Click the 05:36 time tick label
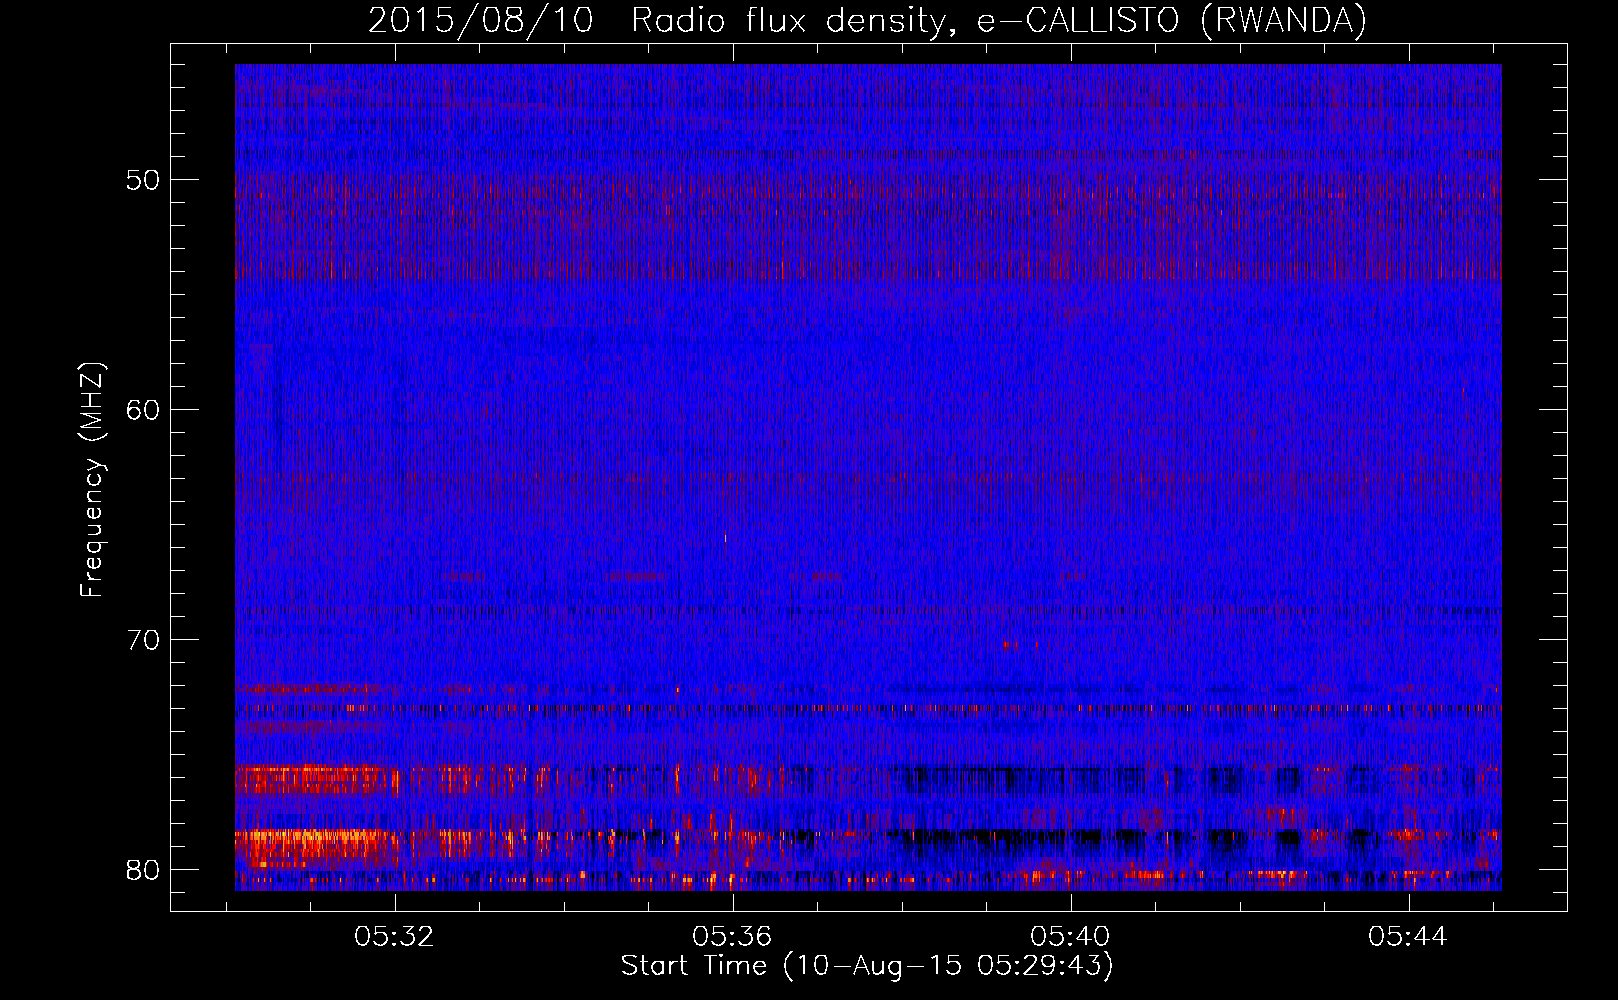1618x1000 pixels. tap(732, 937)
